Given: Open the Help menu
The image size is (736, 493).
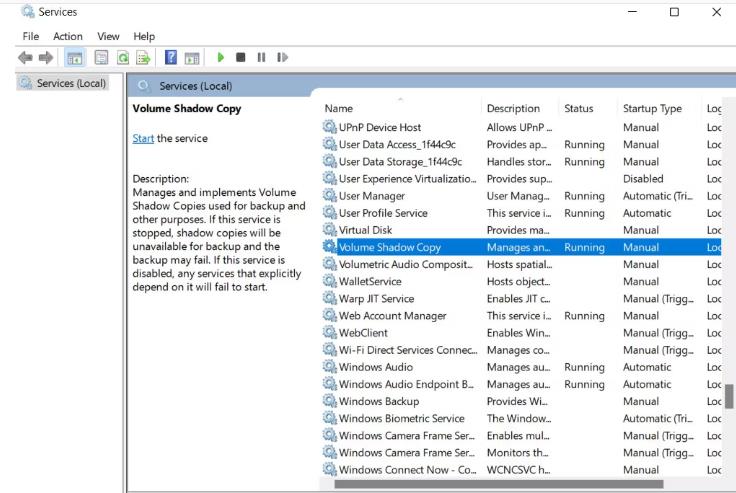Looking at the screenshot, I should click(144, 36).
